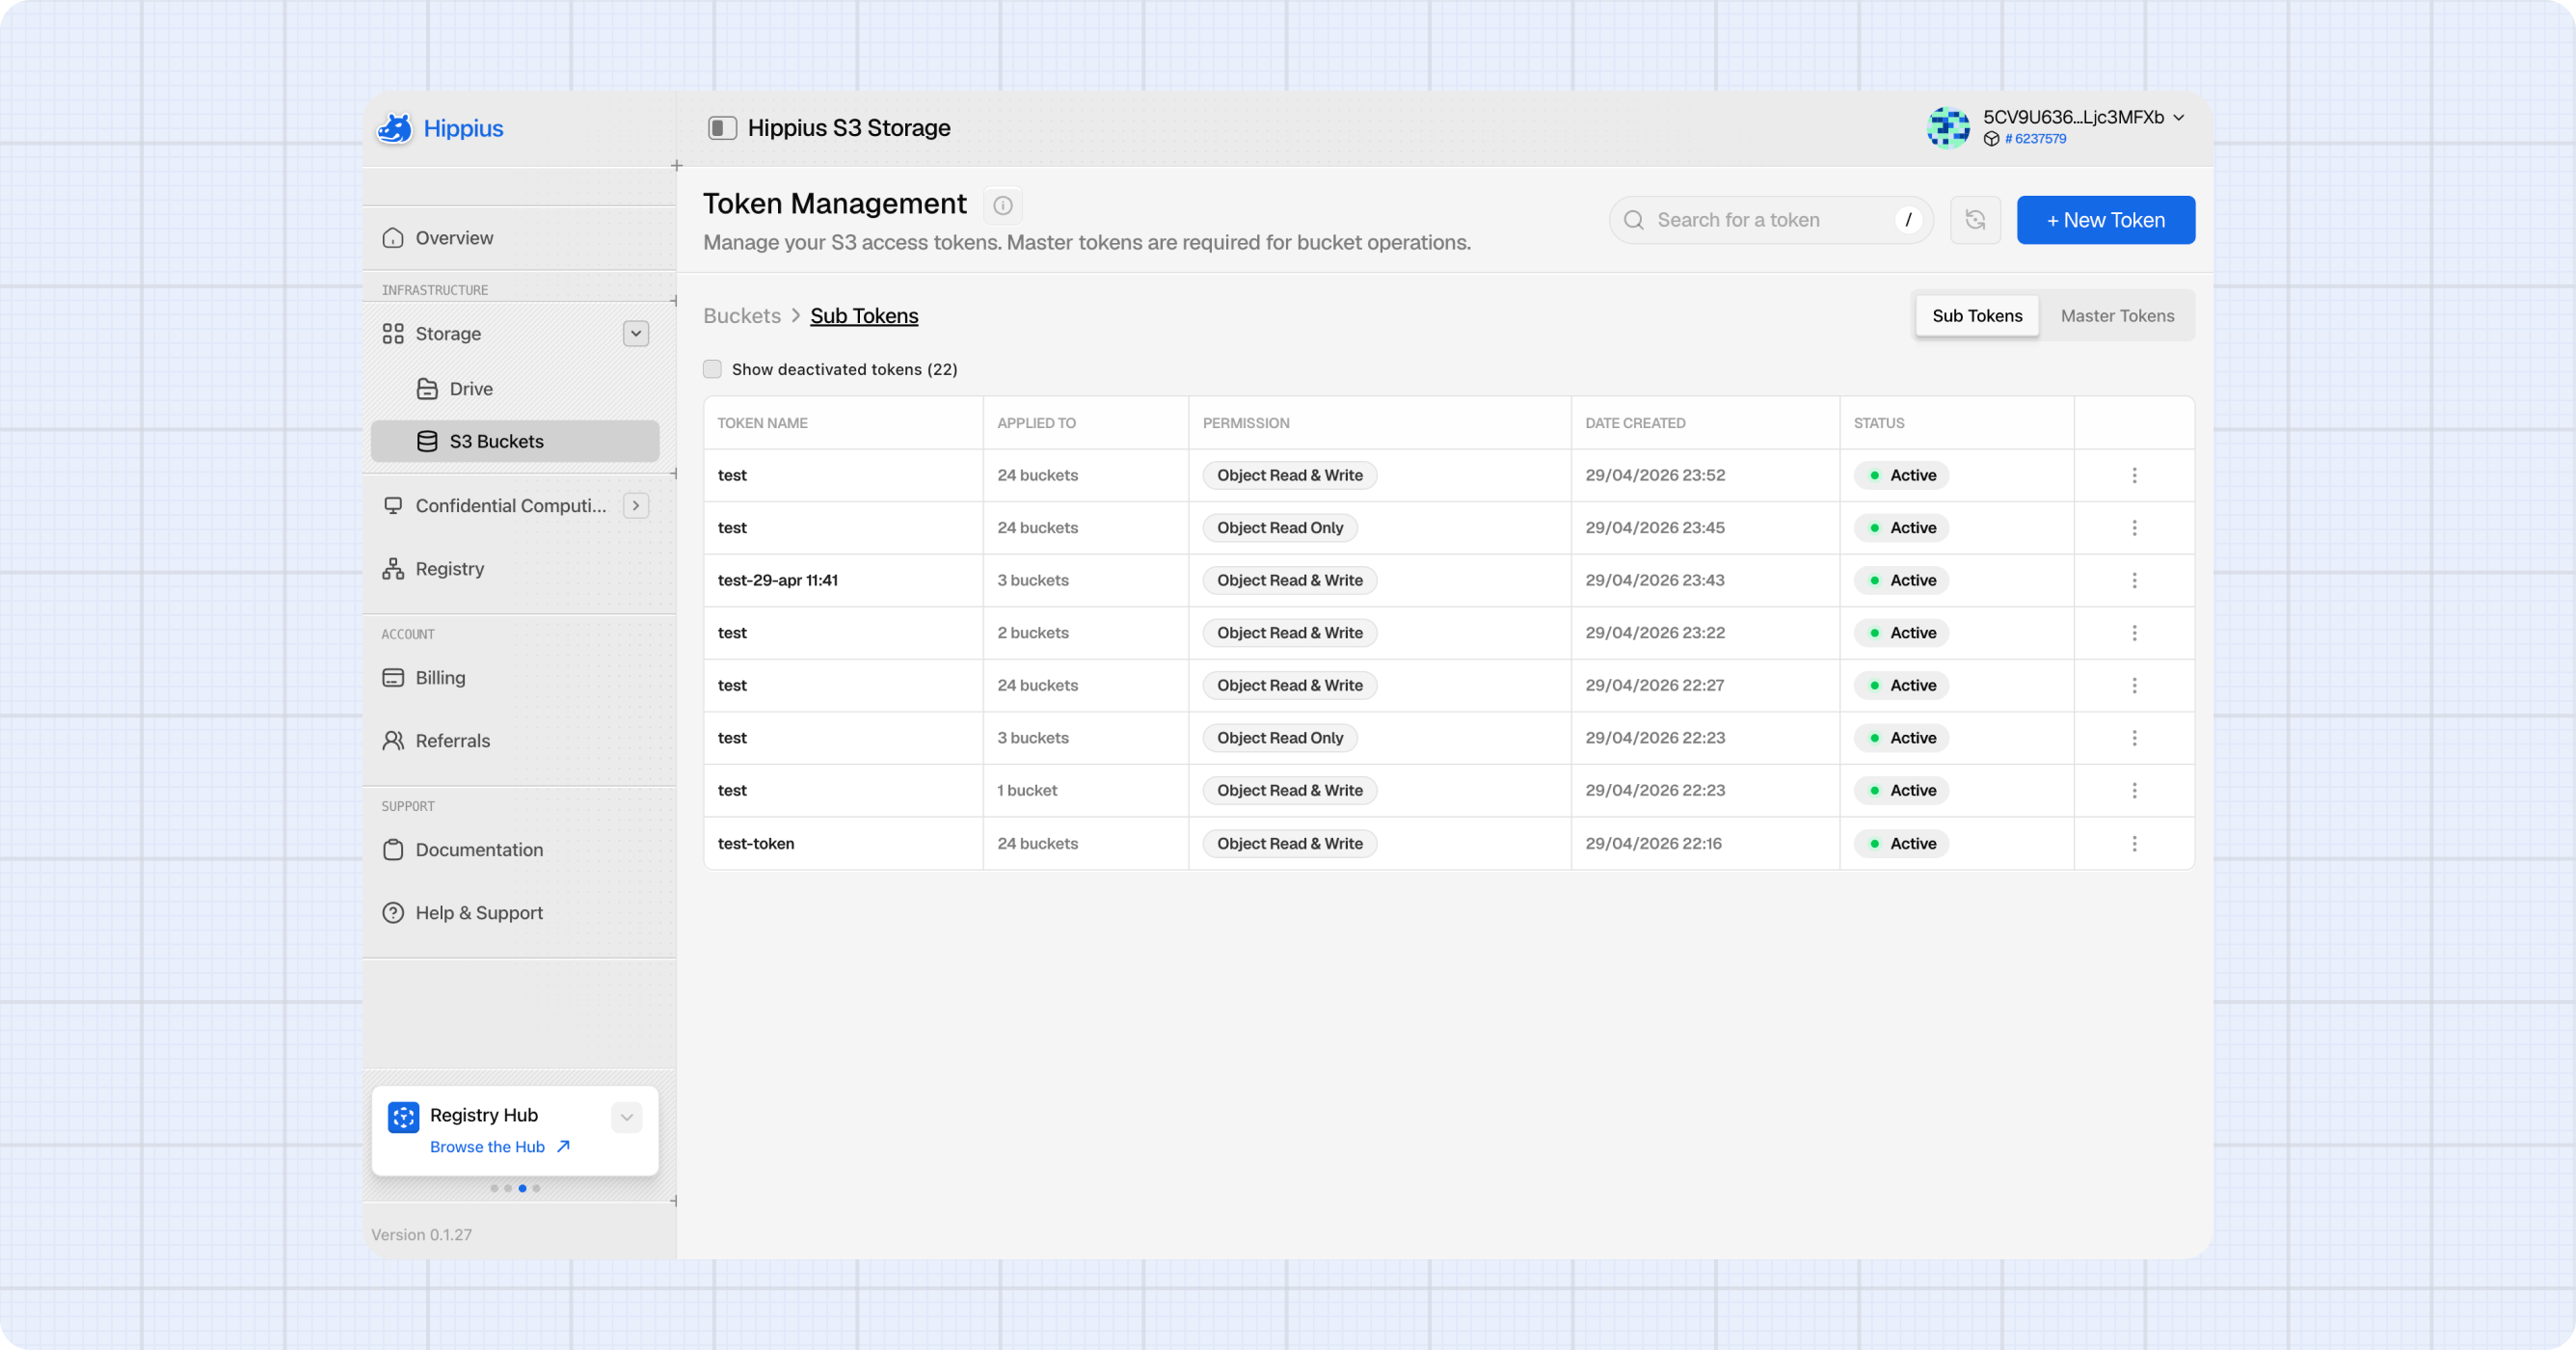
Task: Click the 1 bucket cell
Action: (x=1027, y=791)
